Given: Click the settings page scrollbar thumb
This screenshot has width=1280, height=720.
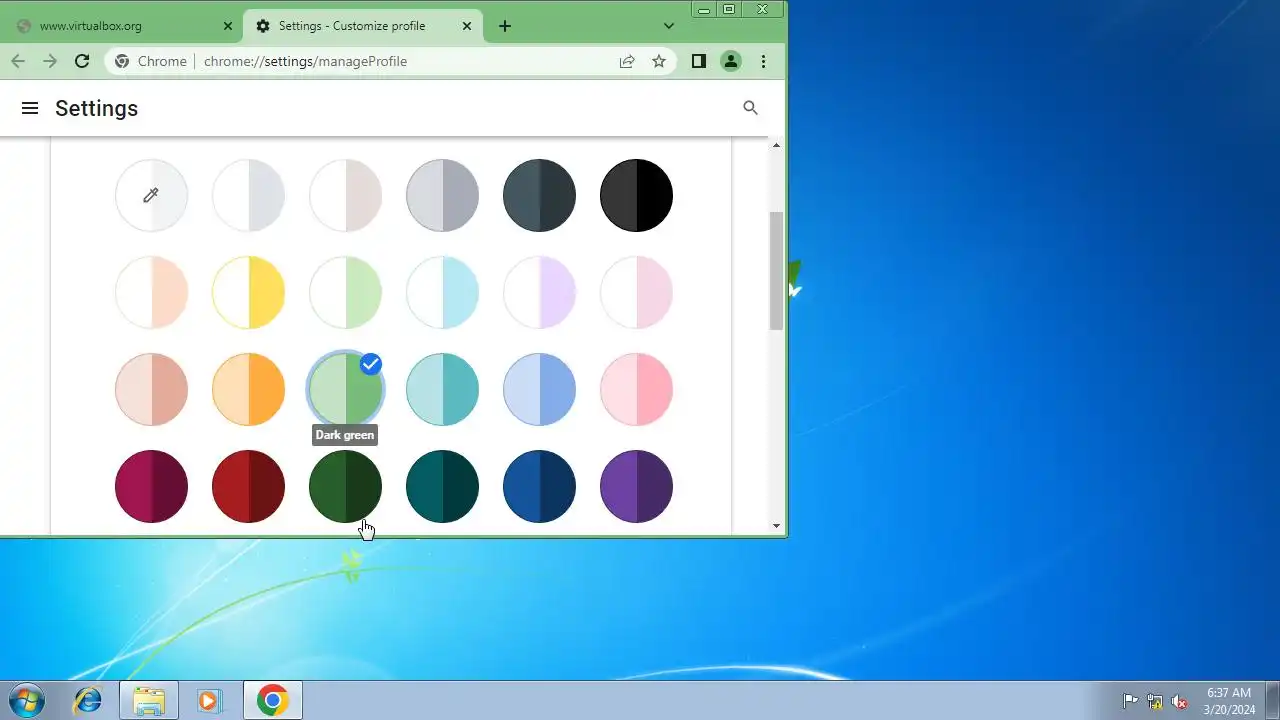Looking at the screenshot, I should pyautogui.click(x=776, y=271).
